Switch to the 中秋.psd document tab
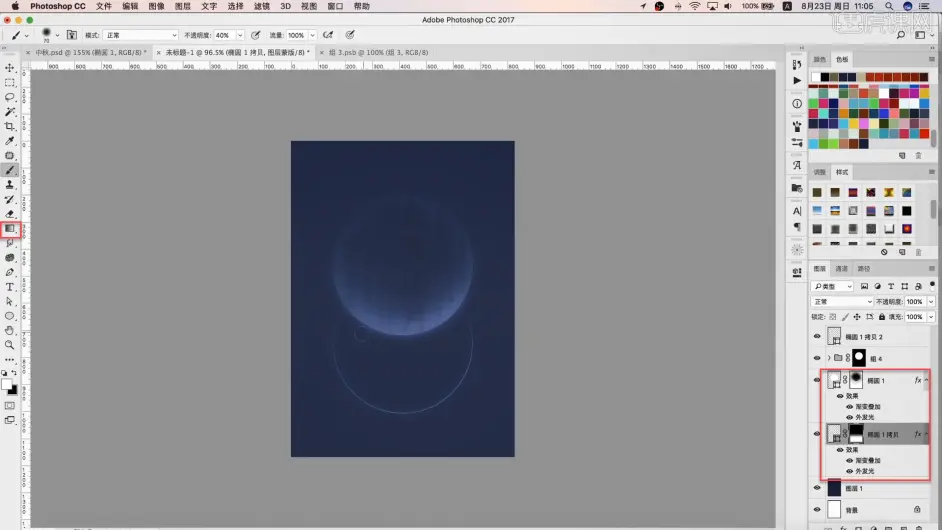This screenshot has width=942, height=530. [90, 52]
